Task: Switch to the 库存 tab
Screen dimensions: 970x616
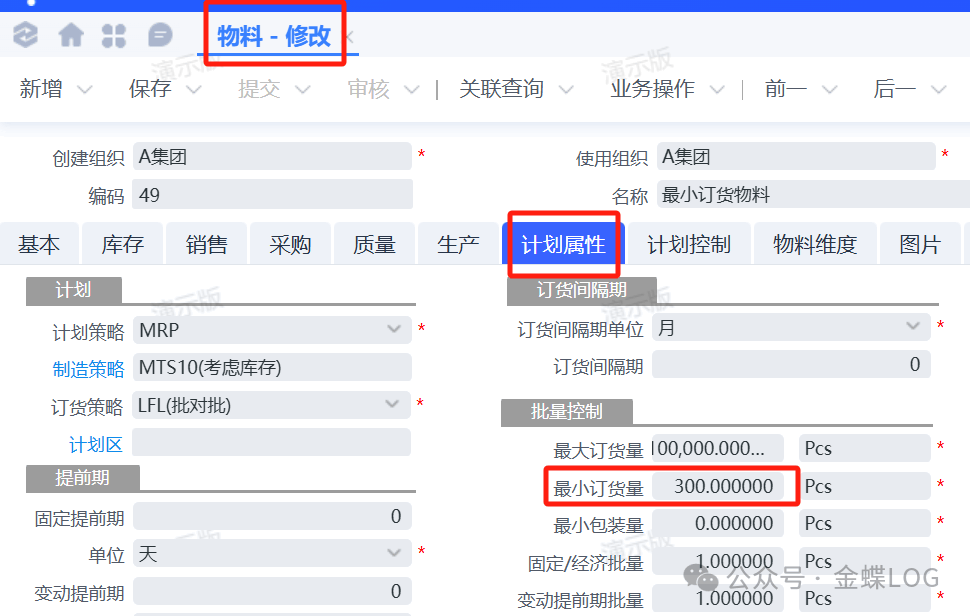Action: click(x=123, y=245)
